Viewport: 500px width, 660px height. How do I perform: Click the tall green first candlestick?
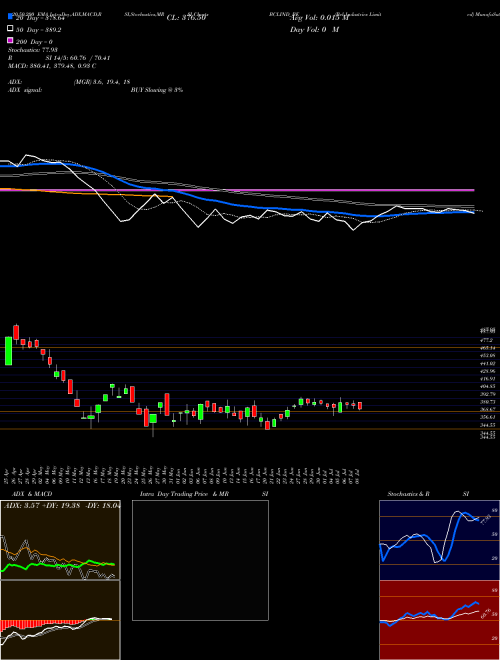[8, 351]
